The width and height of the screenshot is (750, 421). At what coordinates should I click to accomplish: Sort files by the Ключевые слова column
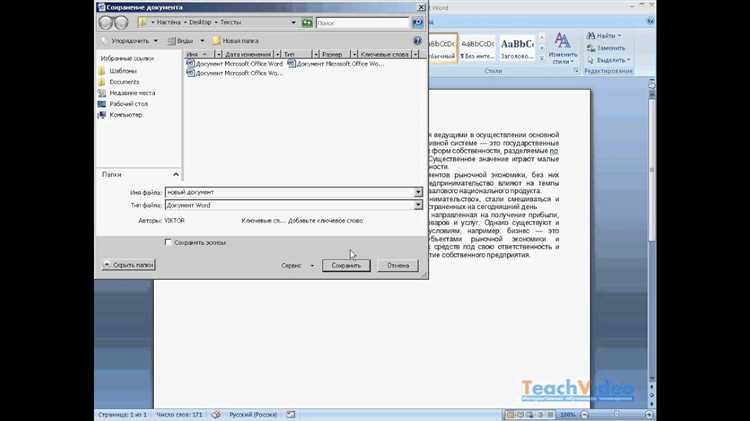pyautogui.click(x=385, y=55)
